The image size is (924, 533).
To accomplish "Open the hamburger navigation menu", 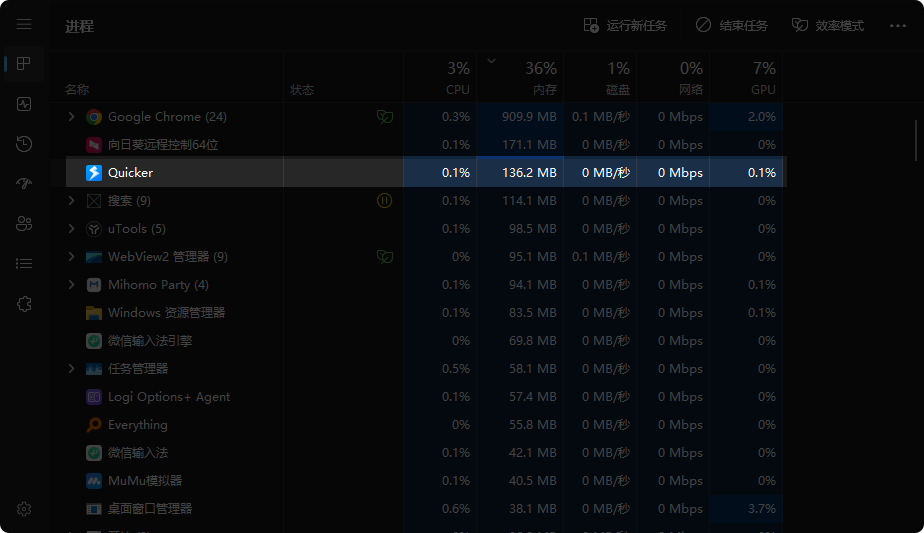I will tap(24, 24).
